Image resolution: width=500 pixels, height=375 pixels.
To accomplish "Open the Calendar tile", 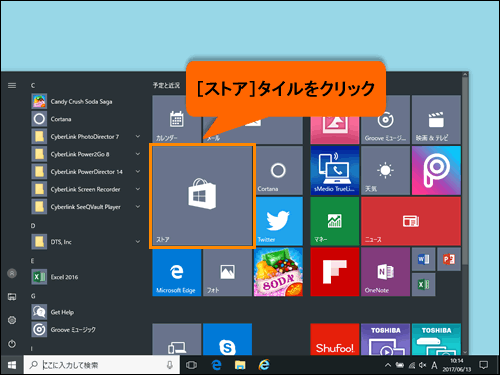I will 177,120.
